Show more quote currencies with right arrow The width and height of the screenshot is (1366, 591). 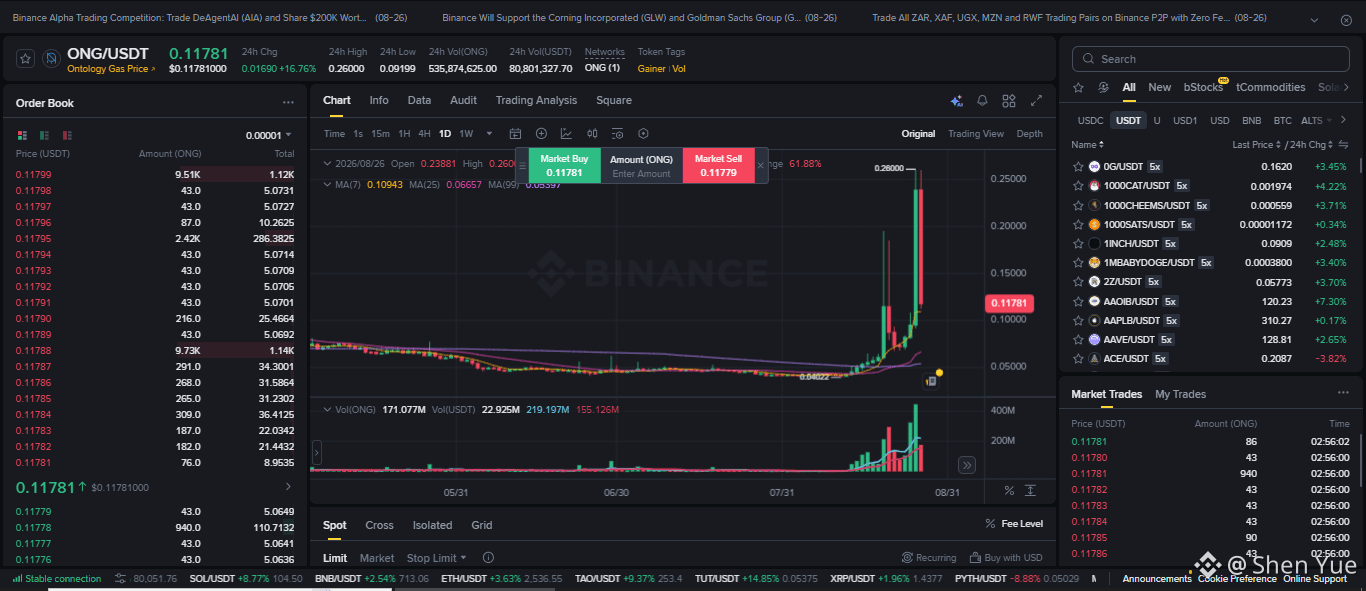coord(1343,120)
